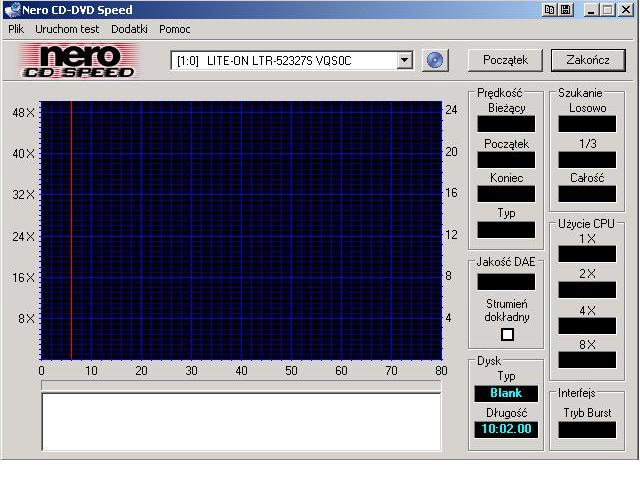The width and height of the screenshot is (640, 480).
Task: Click the Początek speed value box under Prędkość
Action: point(506,160)
